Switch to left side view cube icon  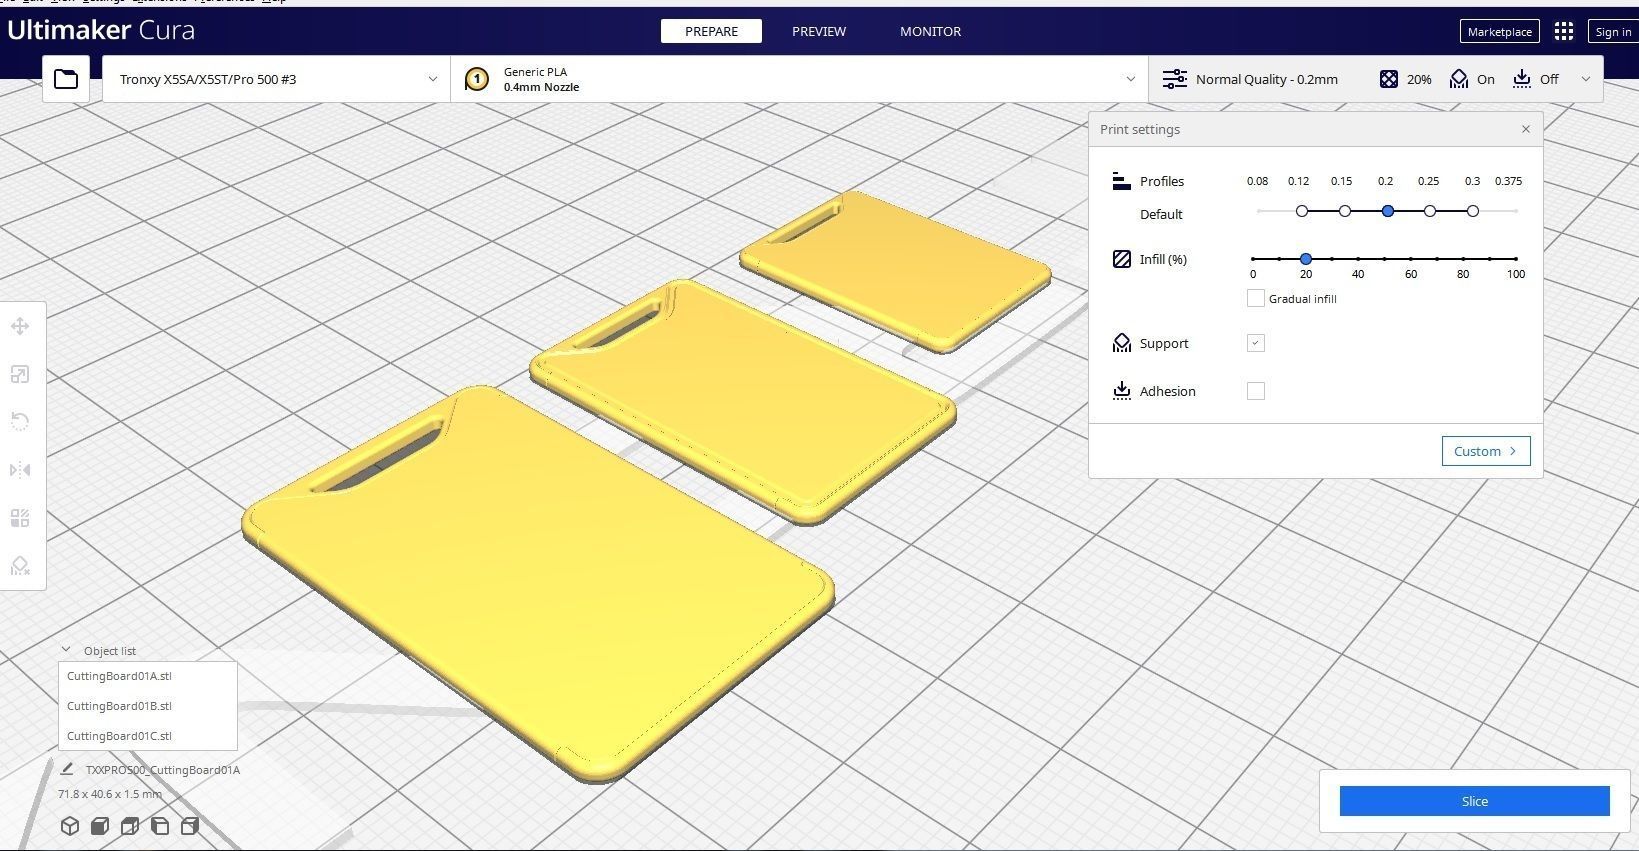(x=160, y=826)
